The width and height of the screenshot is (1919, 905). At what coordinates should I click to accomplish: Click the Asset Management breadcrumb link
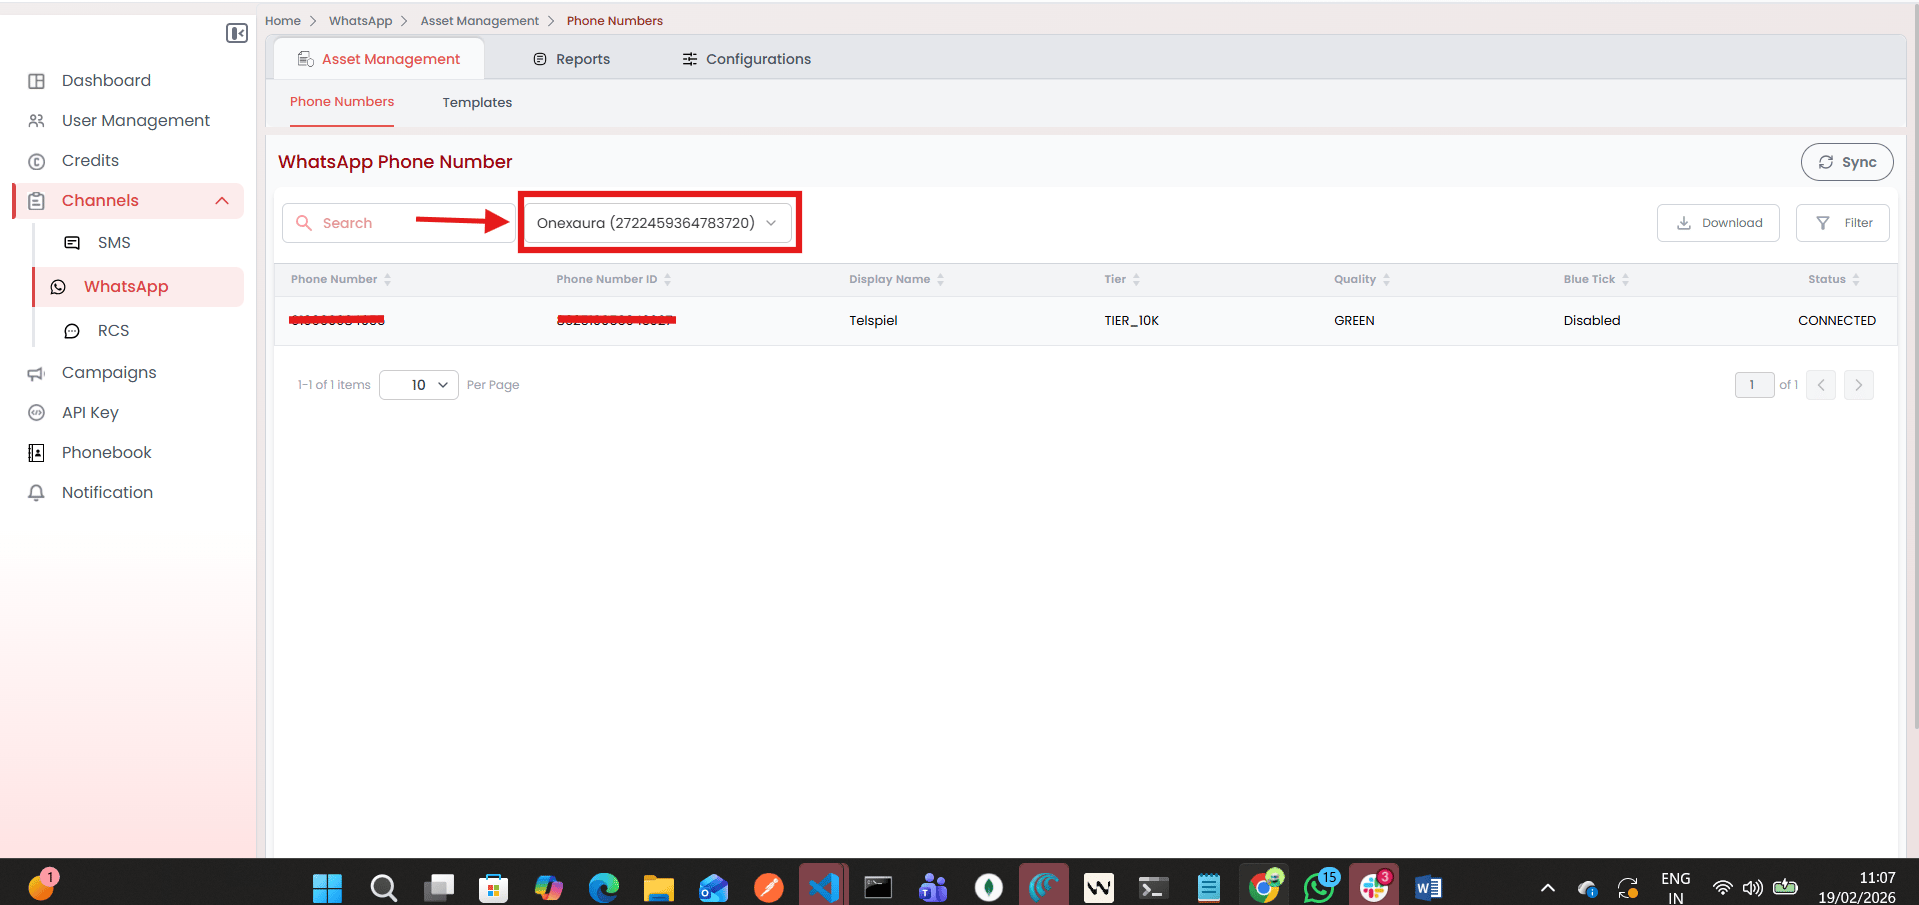pos(480,21)
